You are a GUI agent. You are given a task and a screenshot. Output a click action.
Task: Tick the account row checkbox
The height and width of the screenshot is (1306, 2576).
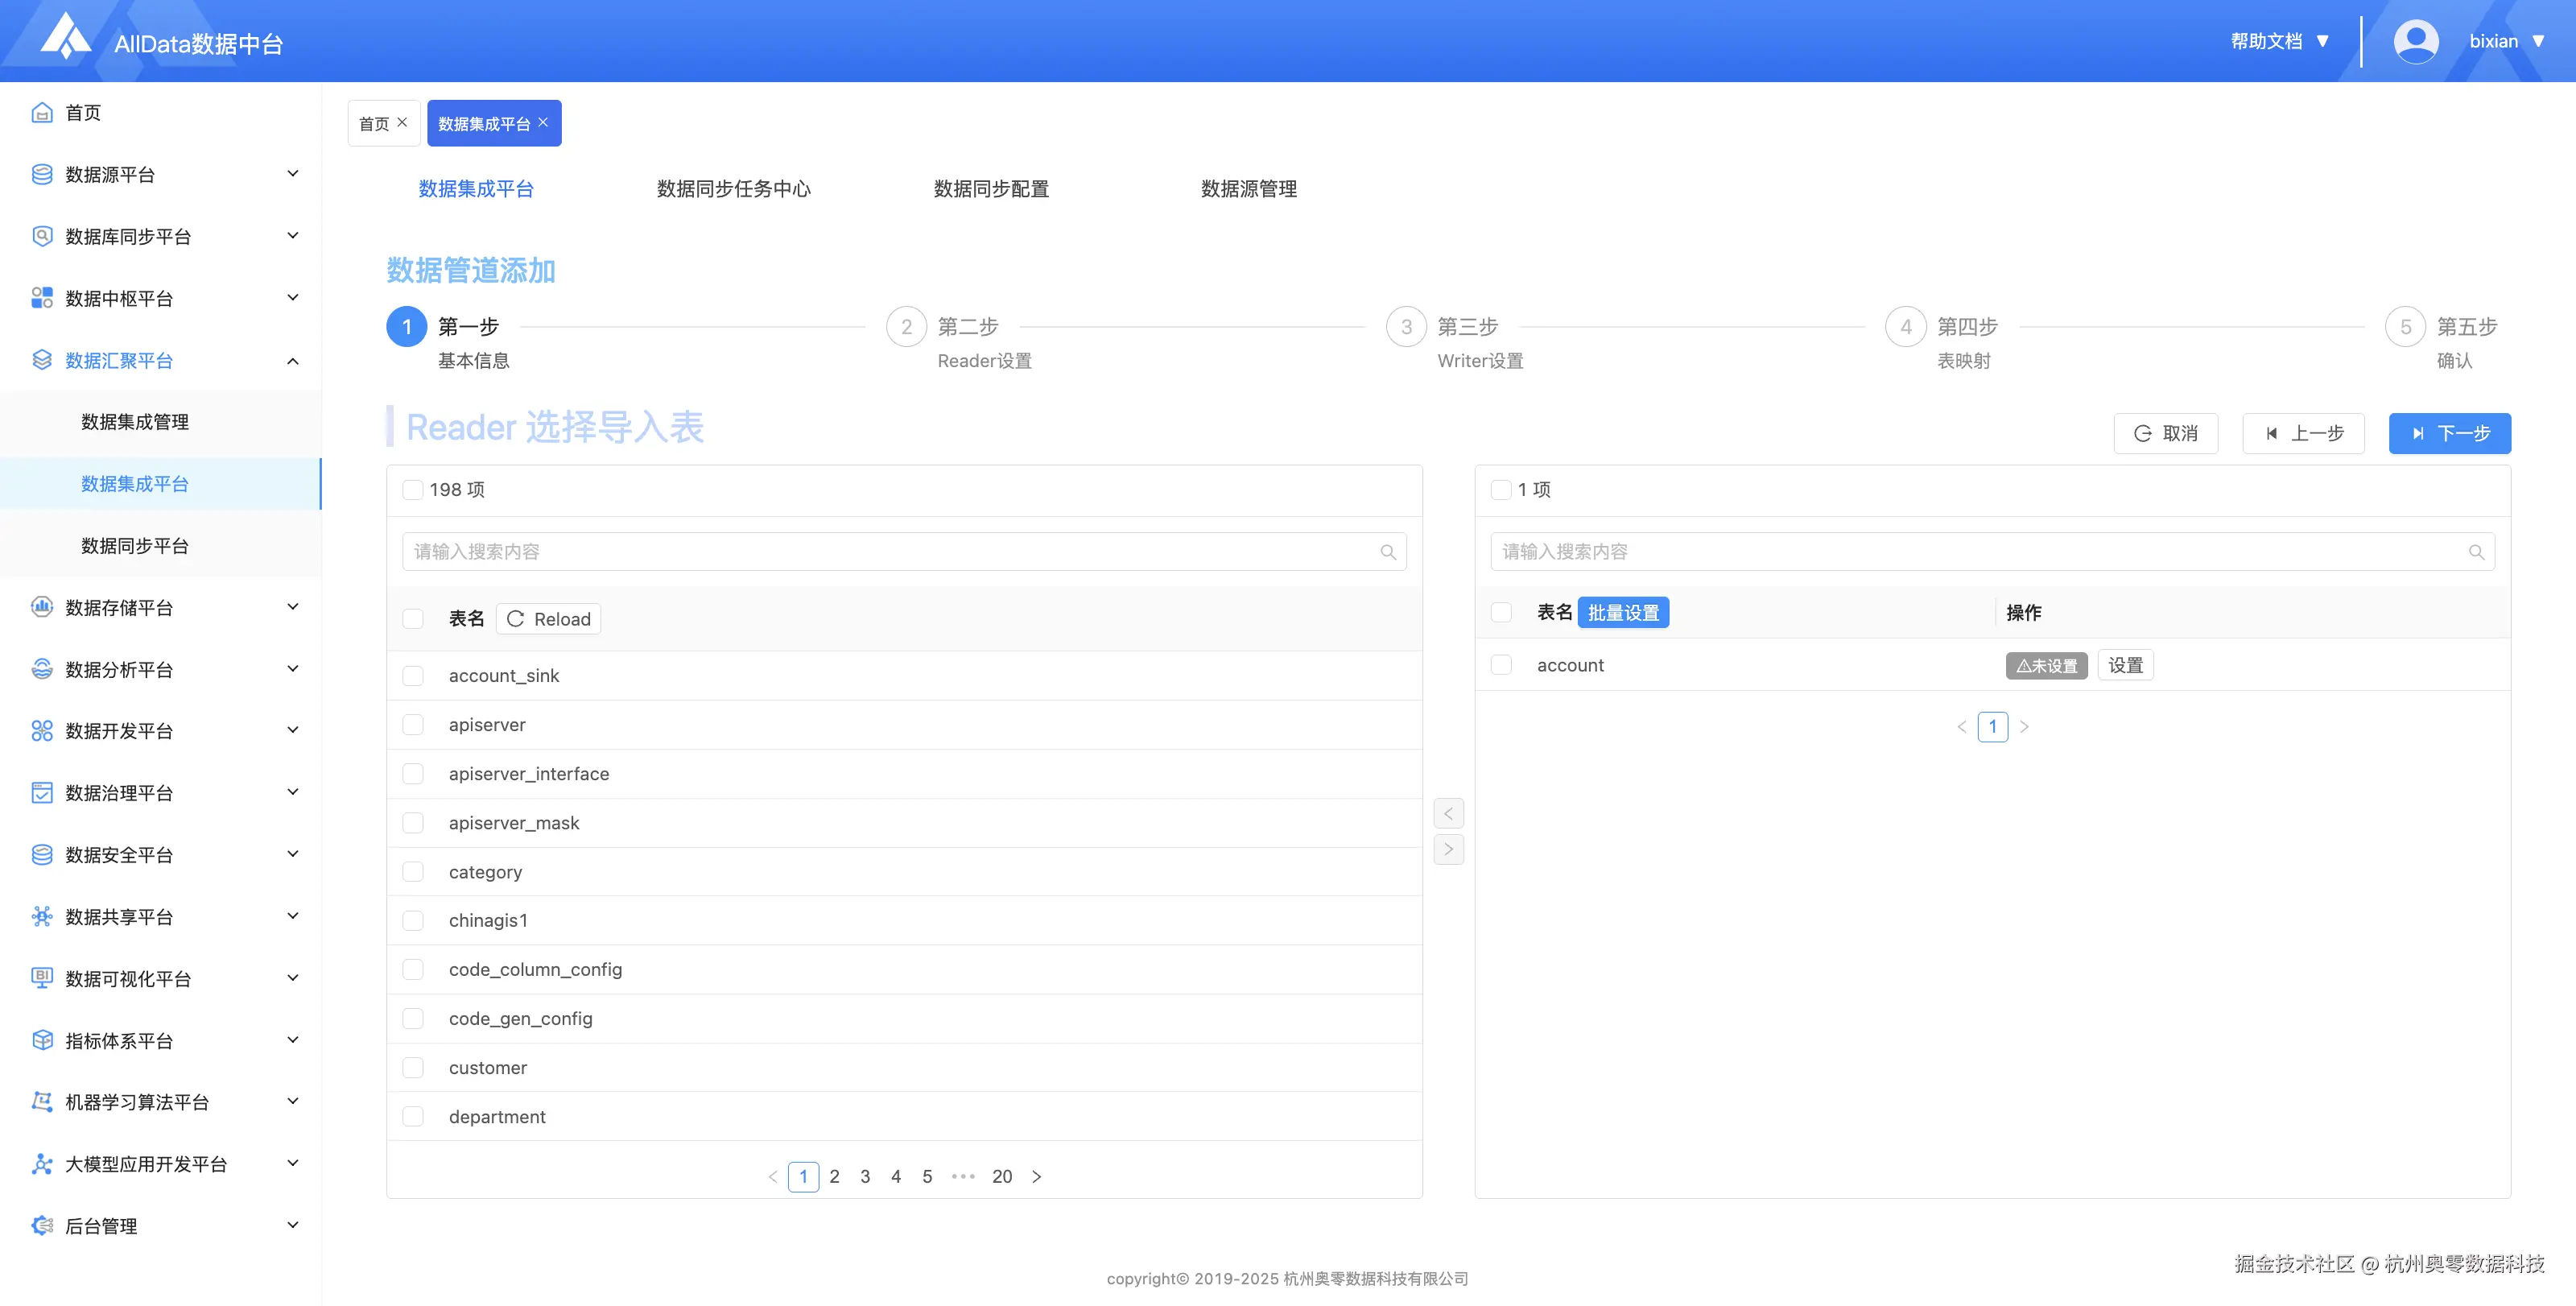click(1501, 665)
